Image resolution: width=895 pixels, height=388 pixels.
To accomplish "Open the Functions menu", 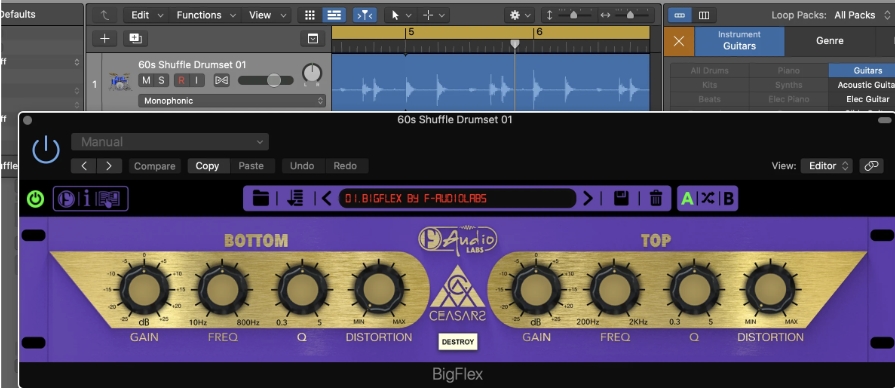I will 205,15.
